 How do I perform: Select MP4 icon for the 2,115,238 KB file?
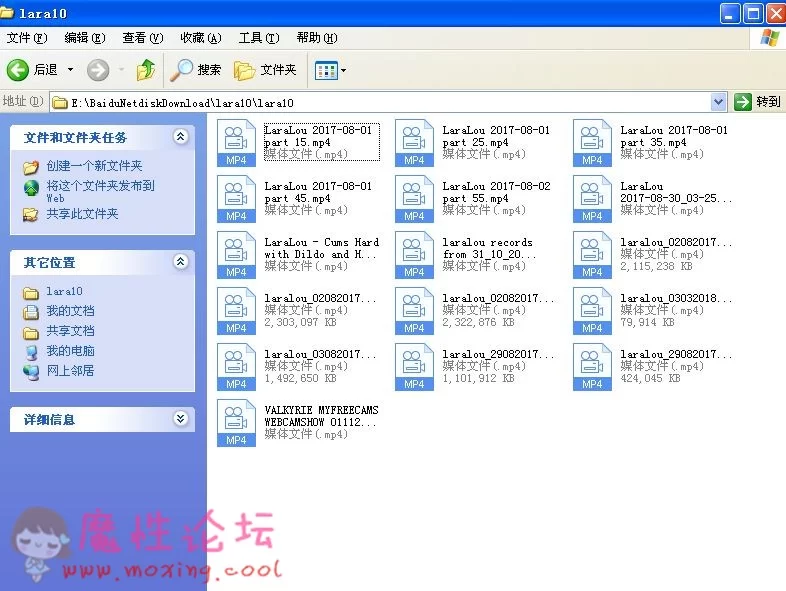[592, 255]
